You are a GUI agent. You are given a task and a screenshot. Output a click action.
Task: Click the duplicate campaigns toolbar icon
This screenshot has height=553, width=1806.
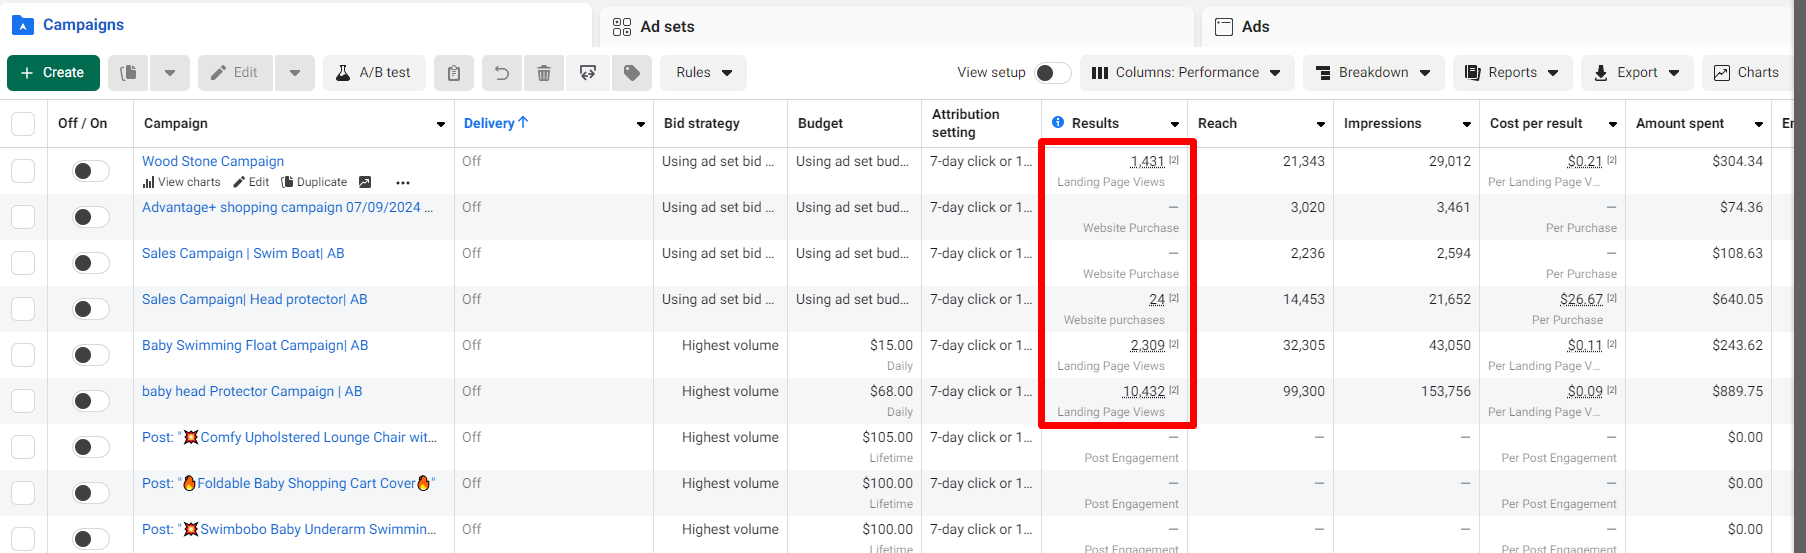click(128, 73)
